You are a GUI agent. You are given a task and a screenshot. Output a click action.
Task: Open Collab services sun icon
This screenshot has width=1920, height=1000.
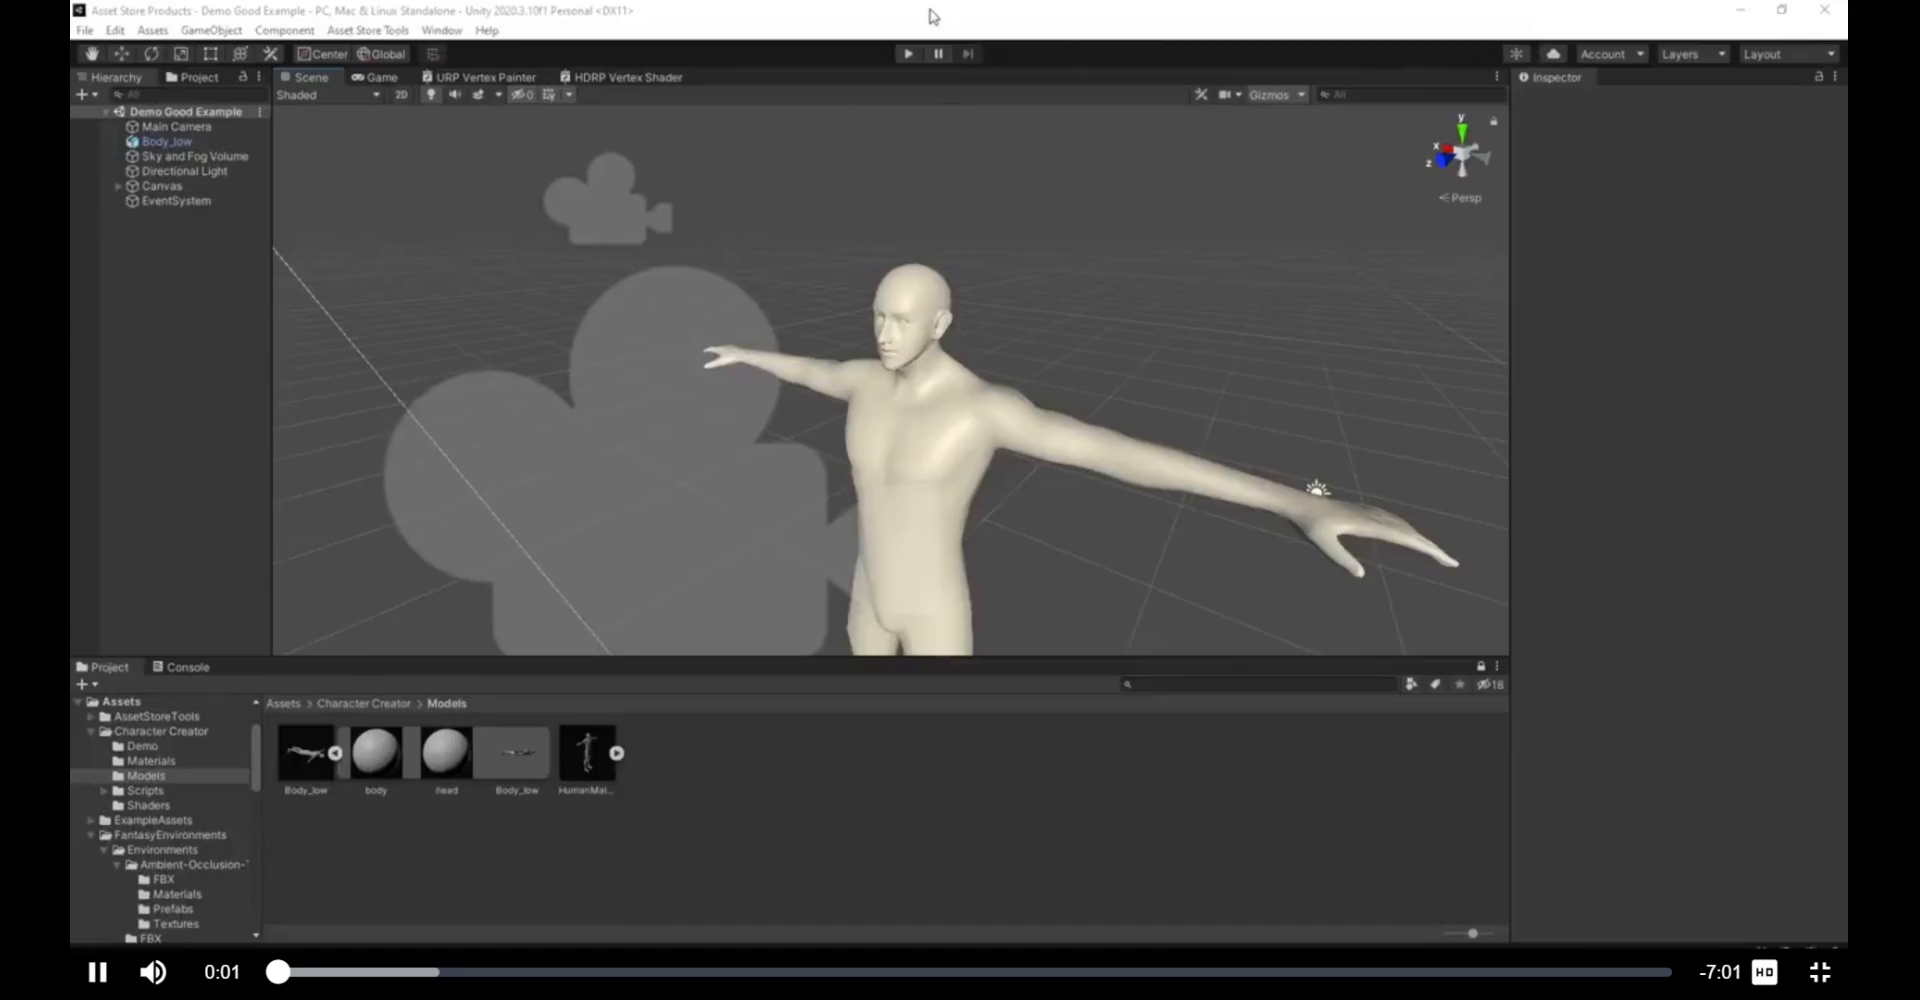[1517, 54]
